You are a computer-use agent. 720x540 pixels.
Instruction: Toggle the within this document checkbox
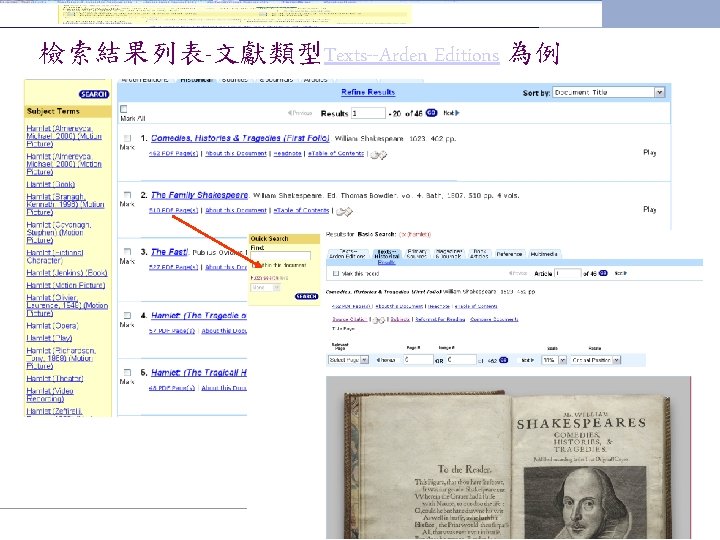click(x=255, y=265)
